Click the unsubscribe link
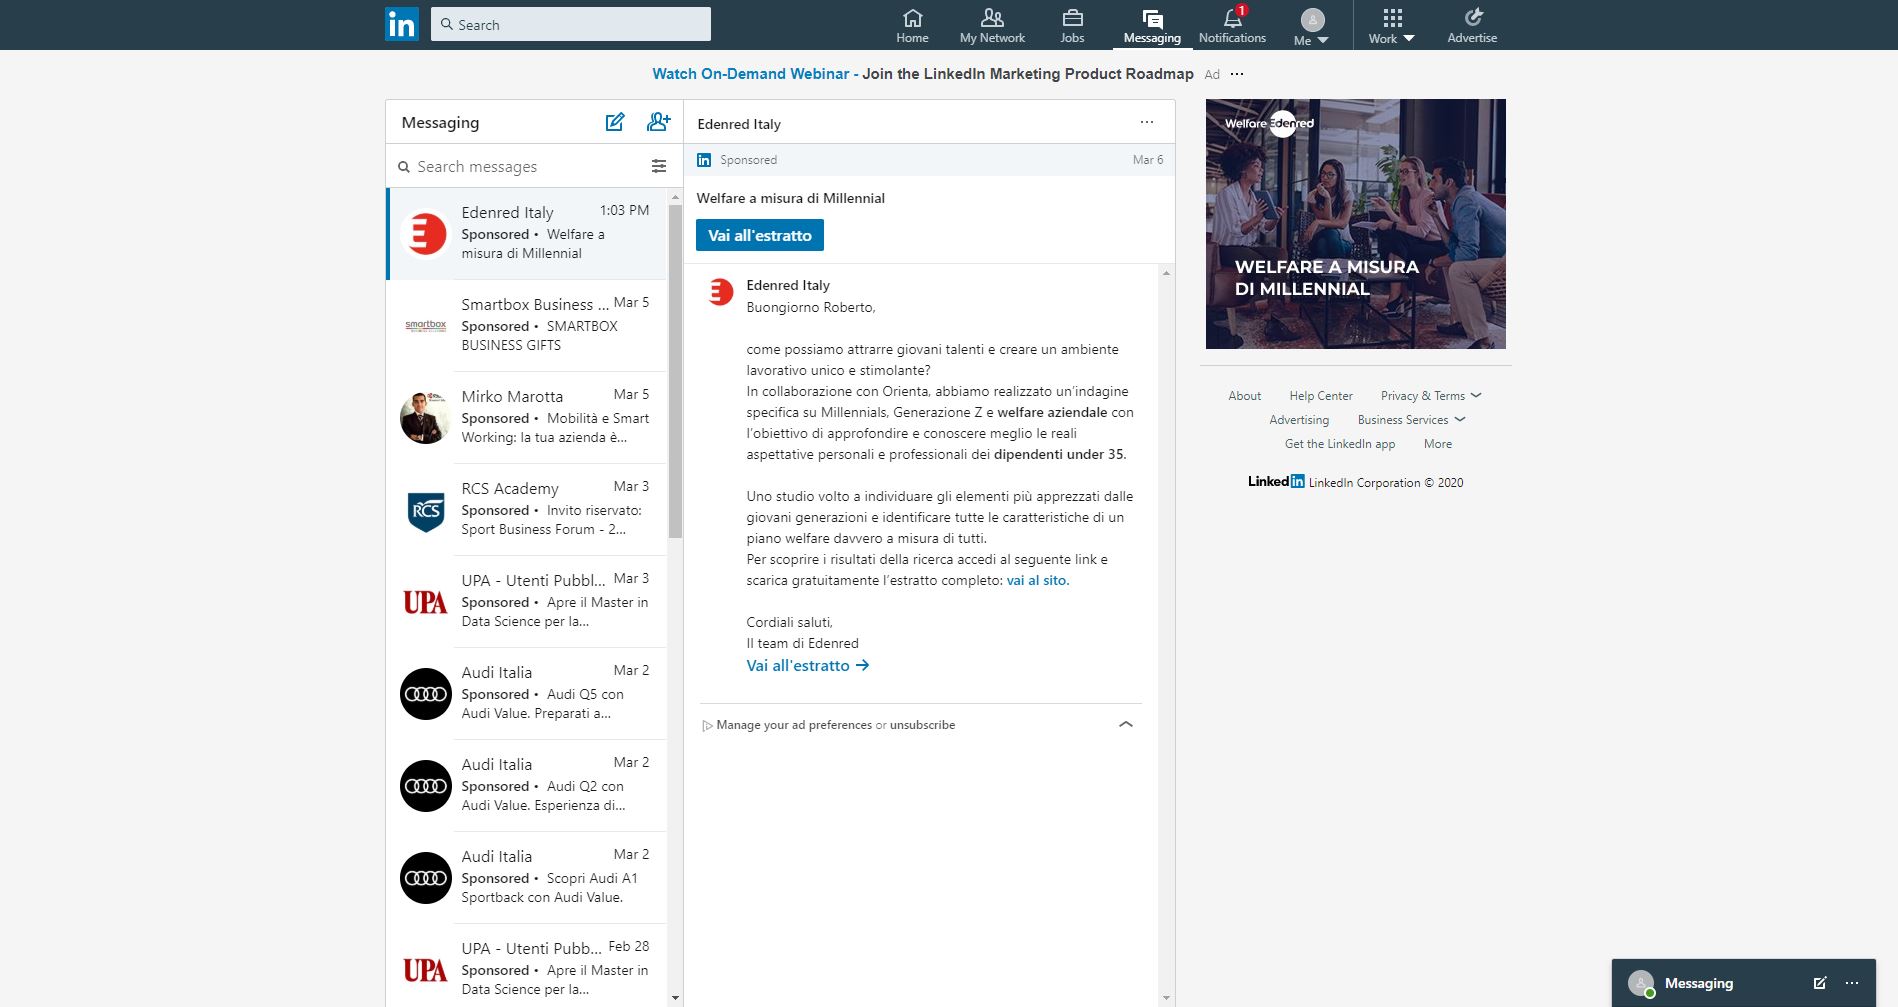 click(922, 725)
